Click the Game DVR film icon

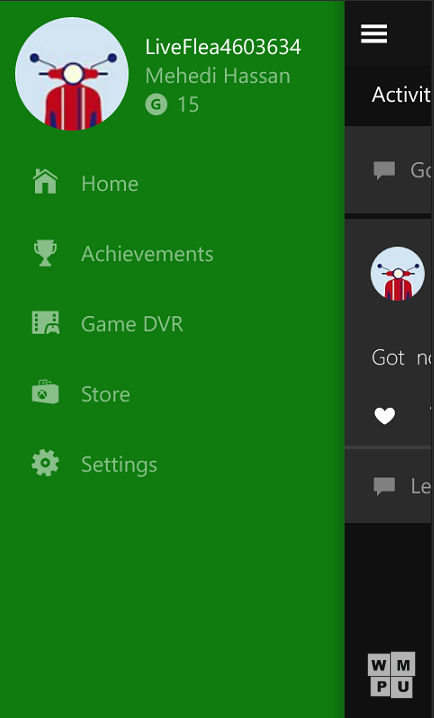click(x=45, y=322)
